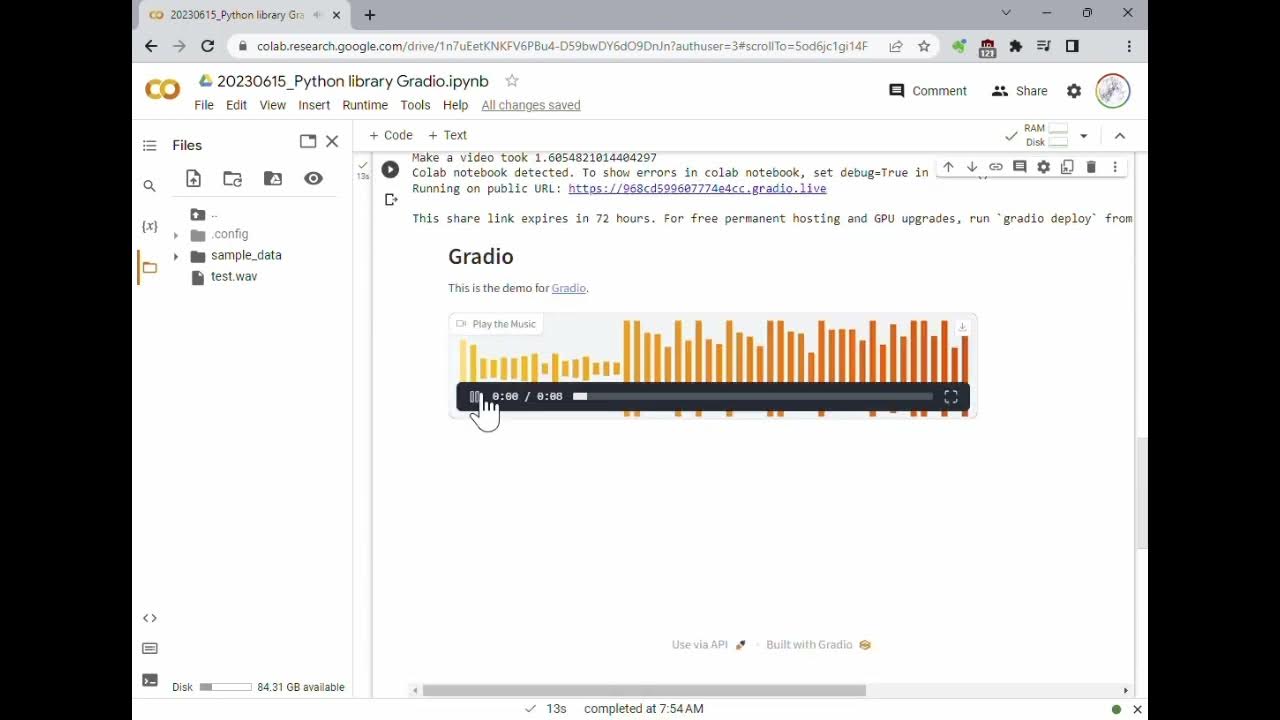Share the notebook
This screenshot has width=1280, height=720.
click(x=1019, y=91)
